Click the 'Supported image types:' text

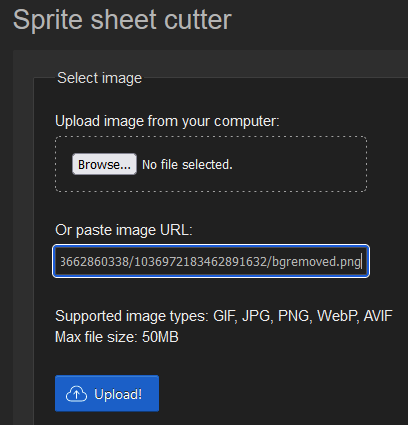(132, 316)
